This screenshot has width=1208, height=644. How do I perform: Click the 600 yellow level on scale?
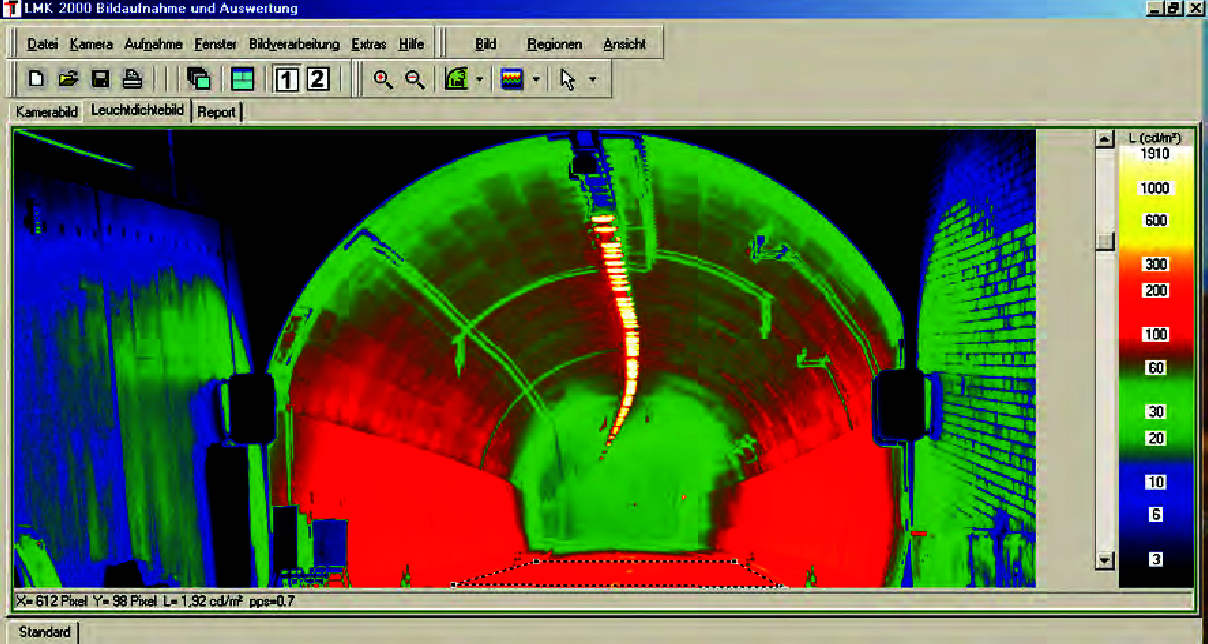1156,221
